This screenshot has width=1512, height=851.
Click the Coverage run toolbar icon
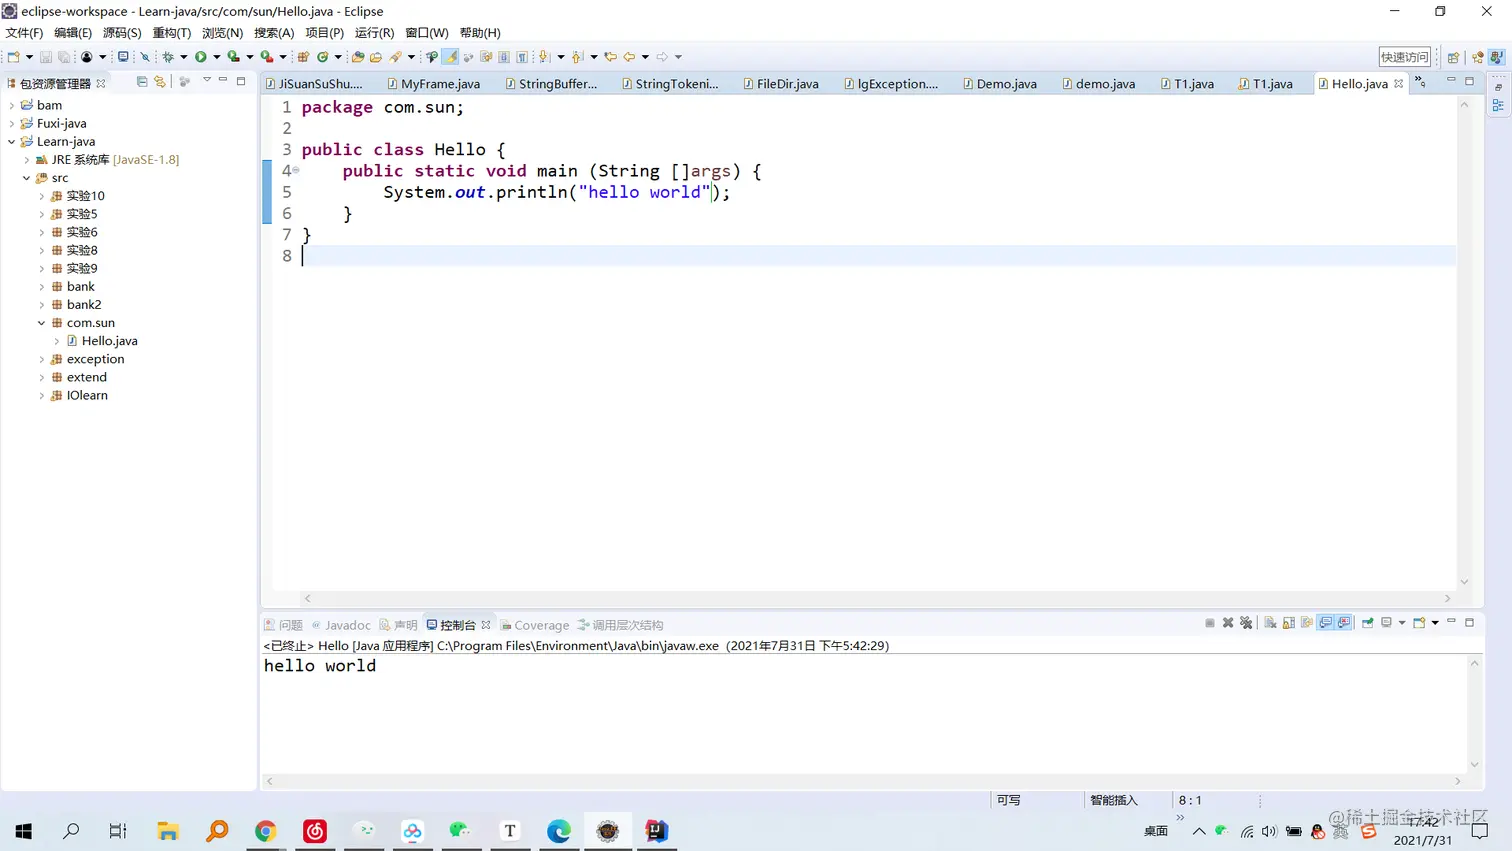[233, 57]
